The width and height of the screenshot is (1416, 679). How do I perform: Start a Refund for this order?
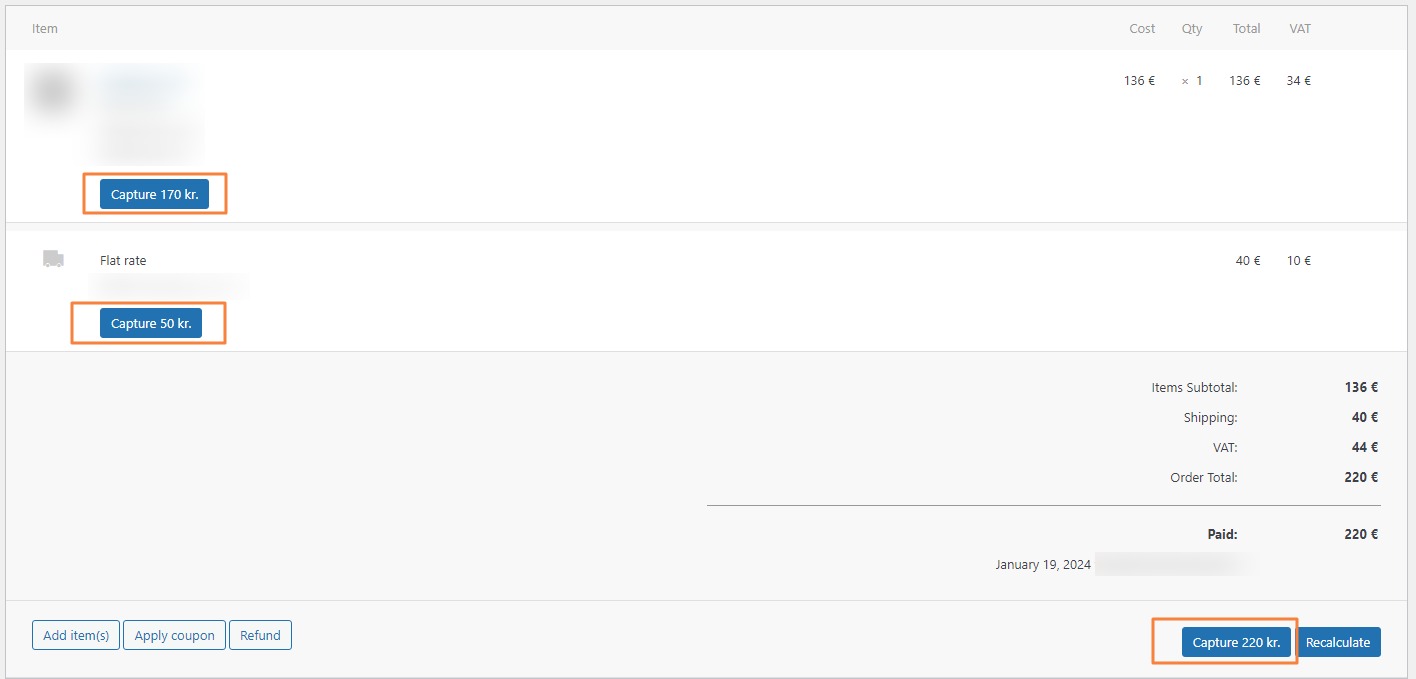click(260, 635)
